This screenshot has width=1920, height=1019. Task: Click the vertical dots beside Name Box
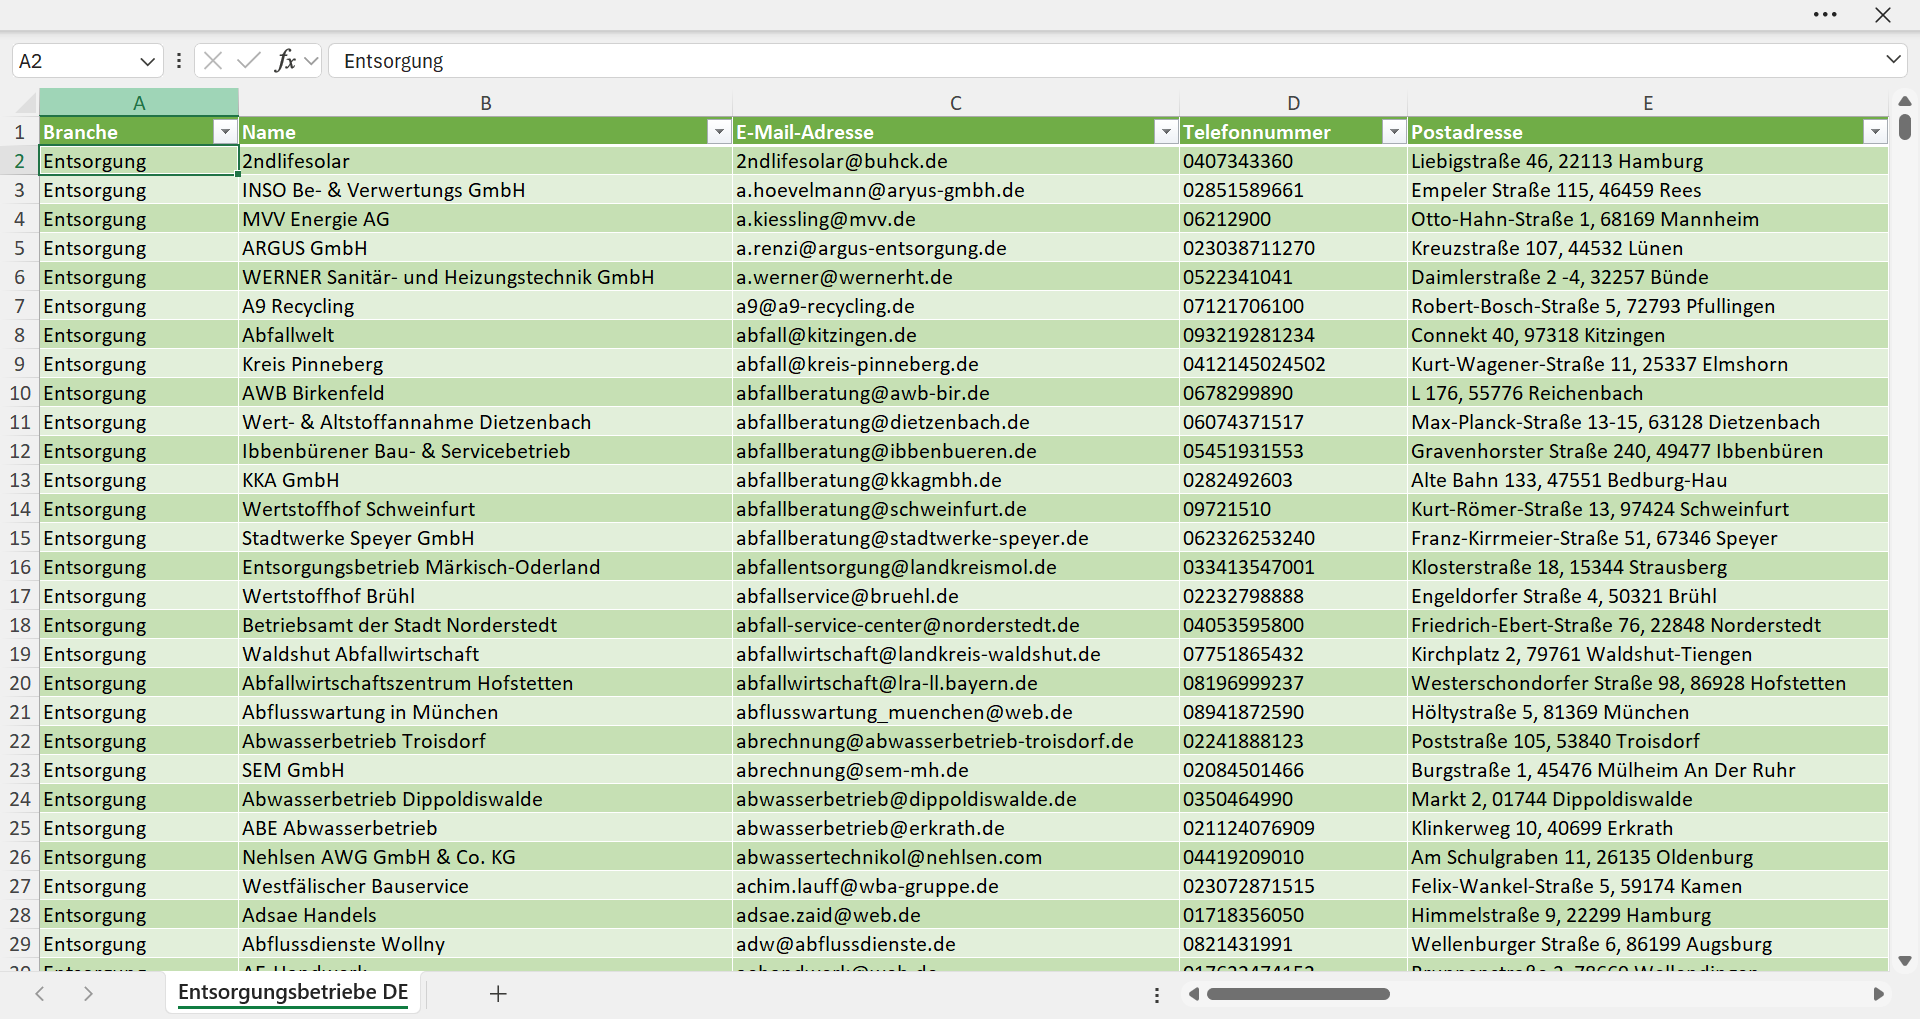pyautogui.click(x=179, y=61)
